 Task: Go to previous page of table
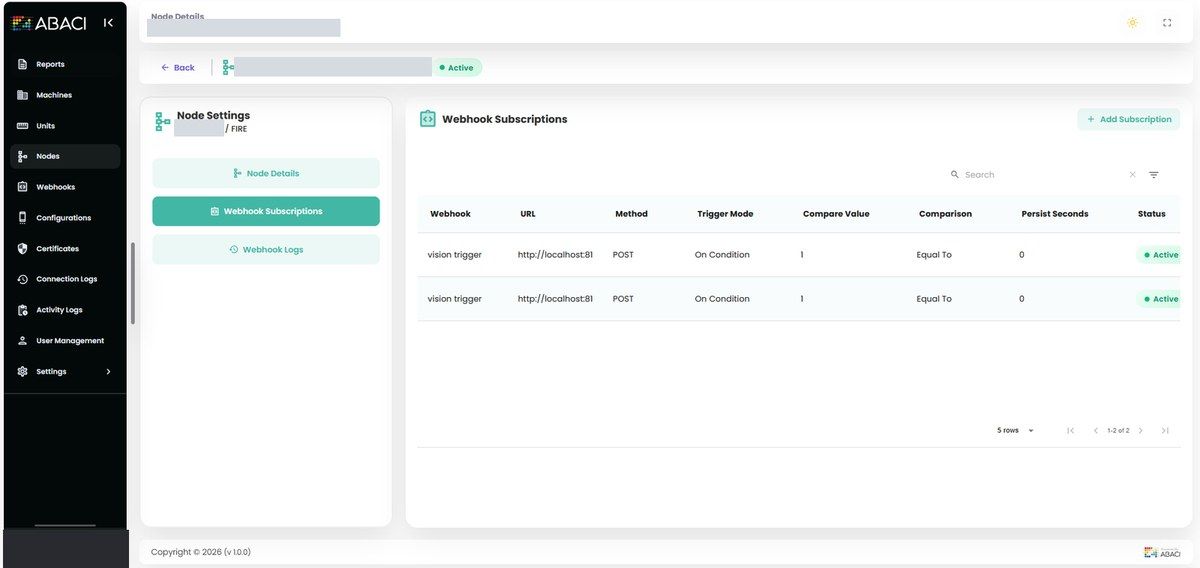(1096, 430)
